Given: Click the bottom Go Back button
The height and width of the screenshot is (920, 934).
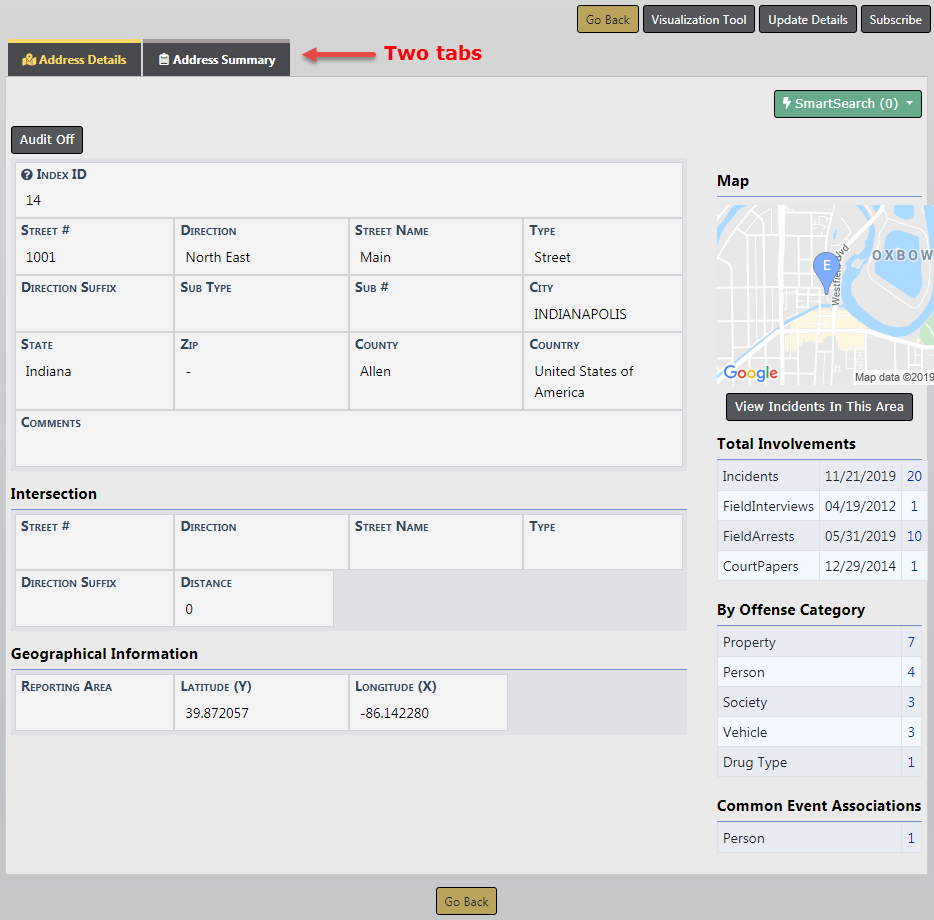Looking at the screenshot, I should tap(466, 901).
